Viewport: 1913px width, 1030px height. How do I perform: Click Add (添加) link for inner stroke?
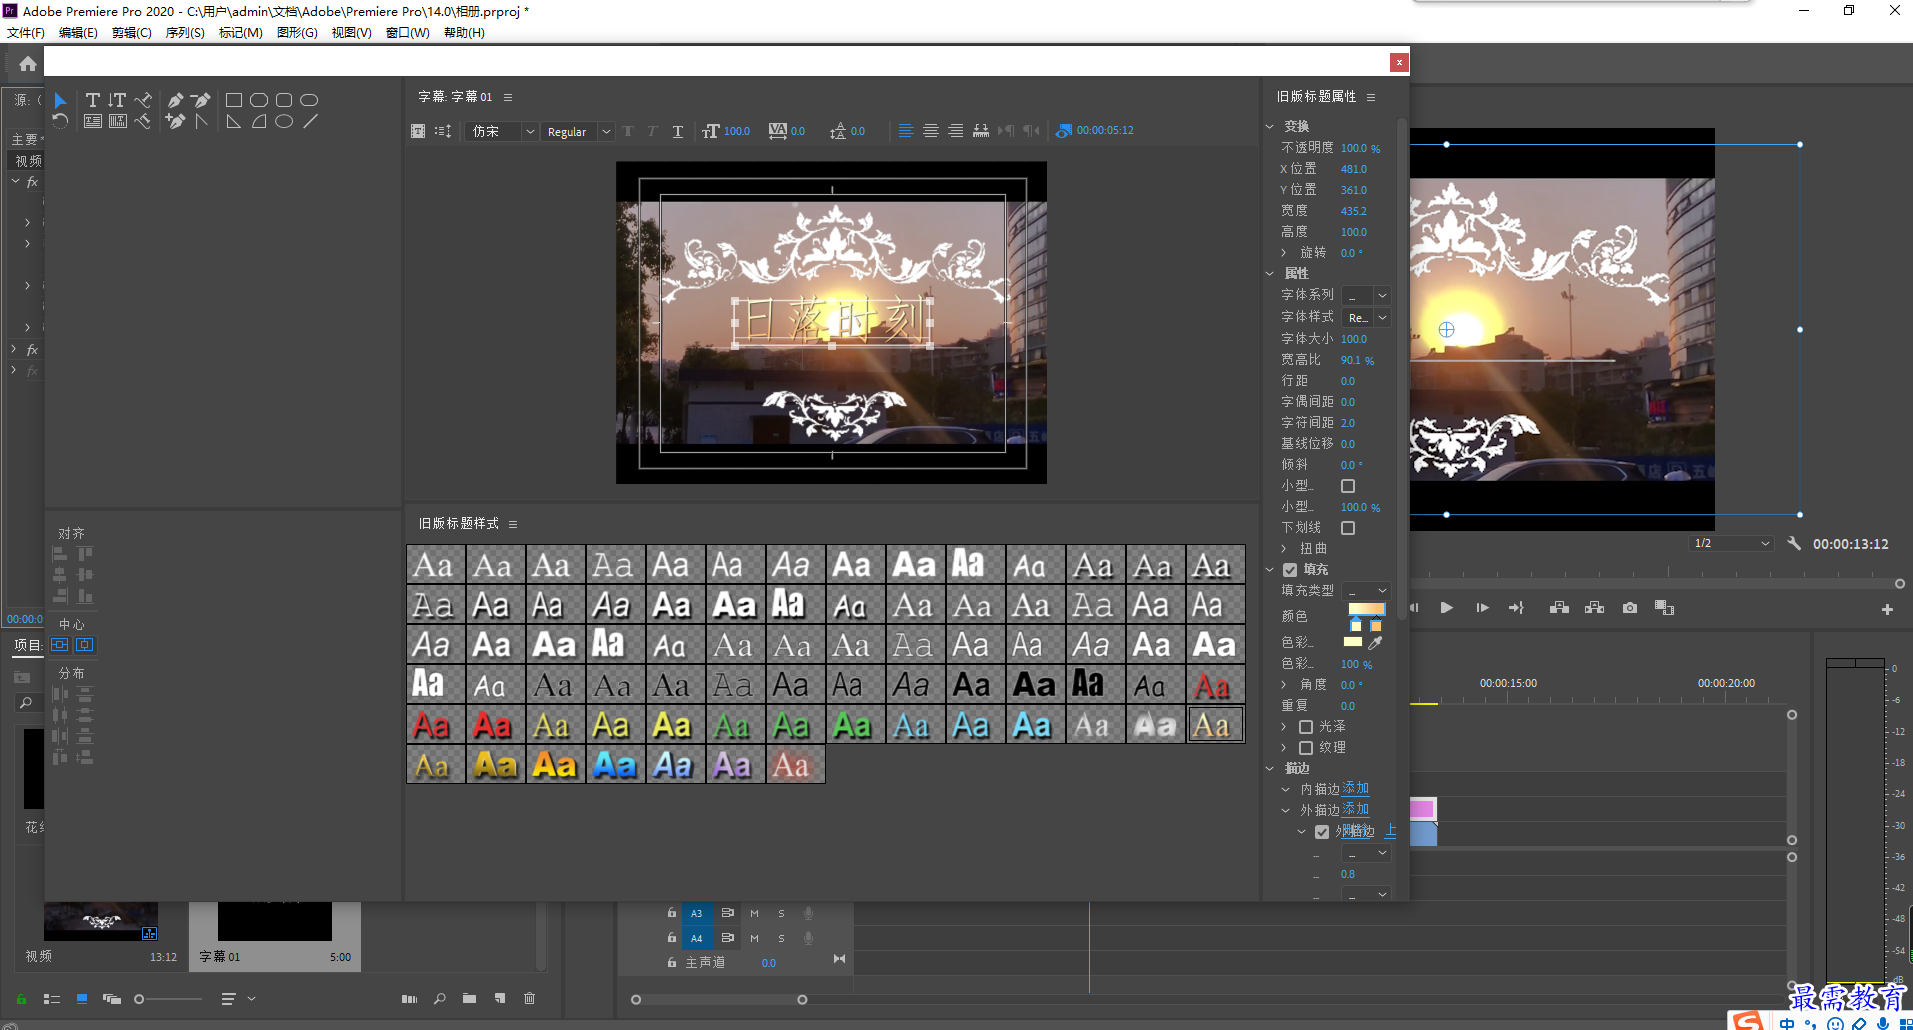(x=1356, y=789)
